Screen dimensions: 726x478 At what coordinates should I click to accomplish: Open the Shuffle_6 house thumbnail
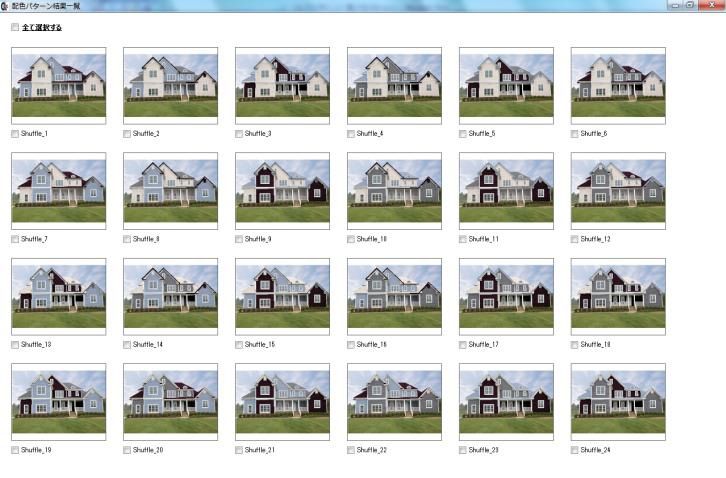619,86
